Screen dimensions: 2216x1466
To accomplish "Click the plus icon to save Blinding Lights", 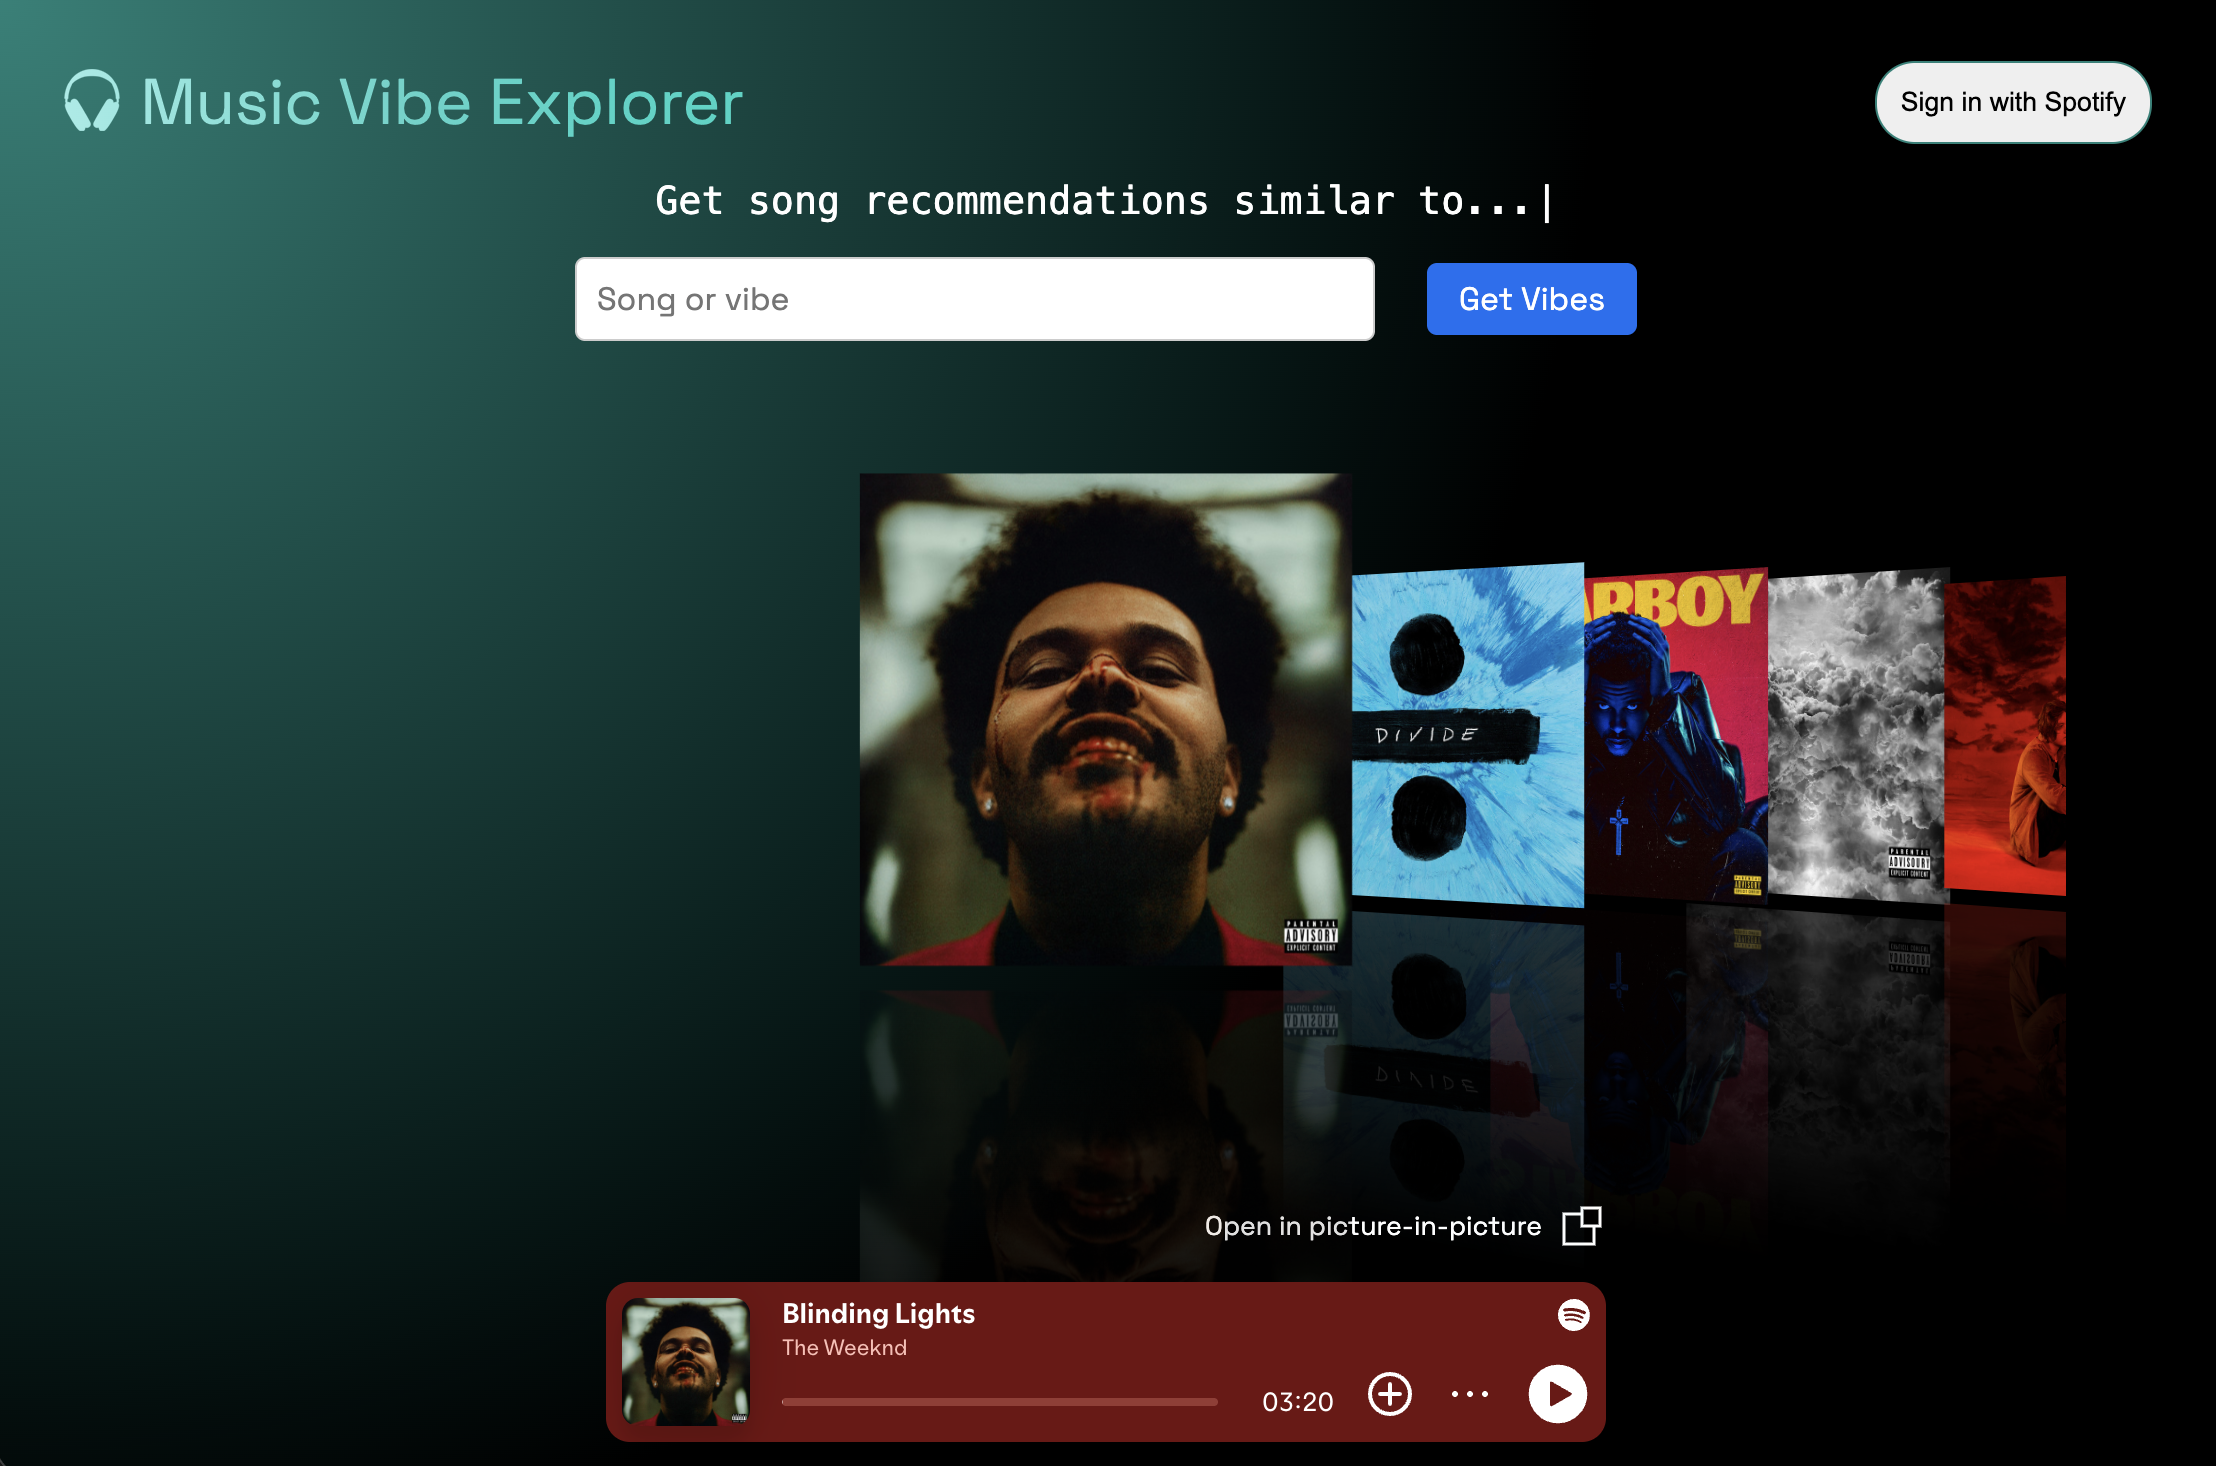I will pos(1389,1394).
